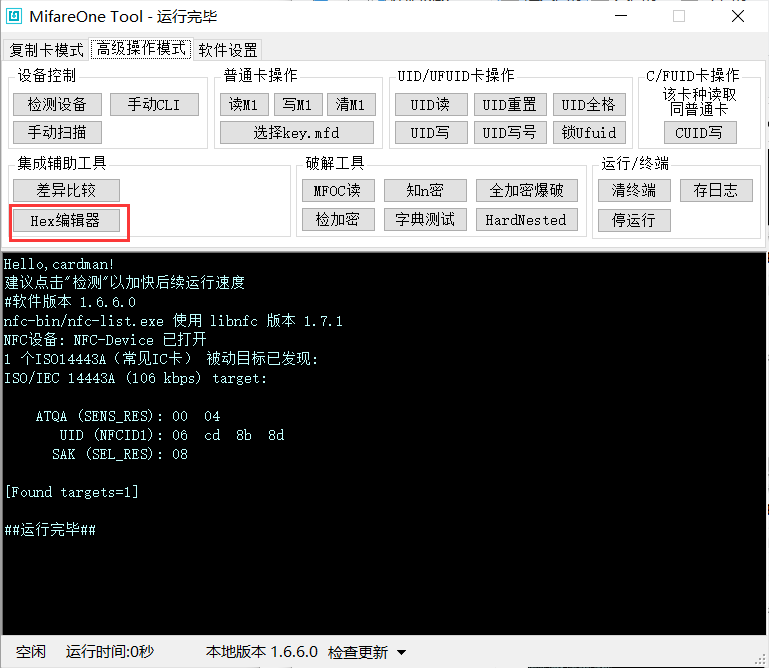Click the UID全格 button

589,104
